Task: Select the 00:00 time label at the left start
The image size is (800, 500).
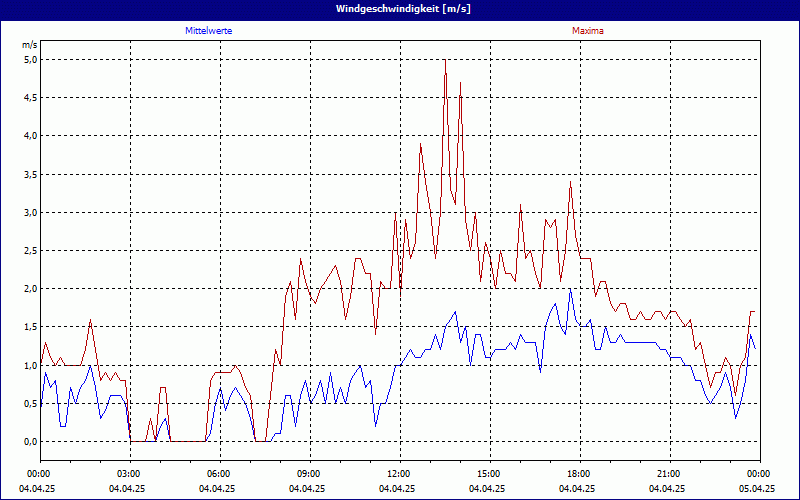Action: tap(38, 474)
